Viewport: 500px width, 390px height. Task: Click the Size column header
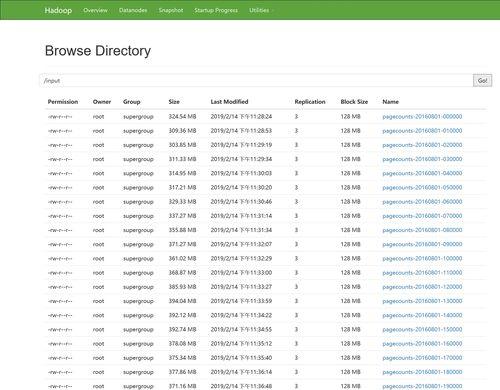pos(174,102)
